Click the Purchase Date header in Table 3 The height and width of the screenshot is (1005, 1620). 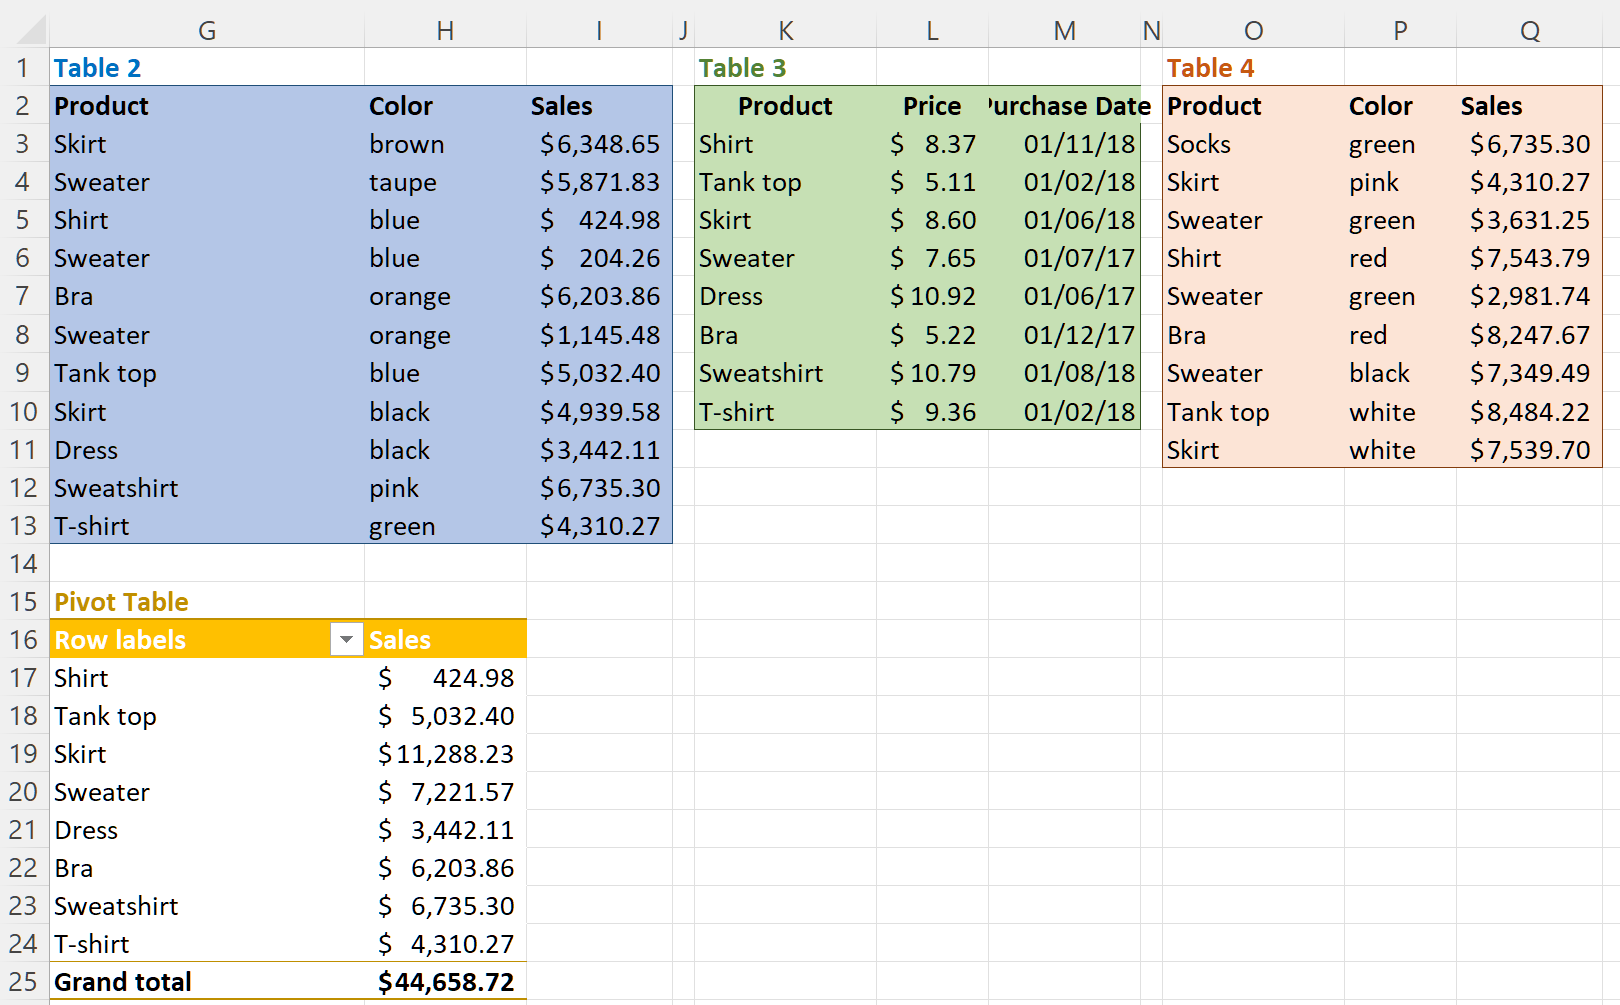point(1065,106)
